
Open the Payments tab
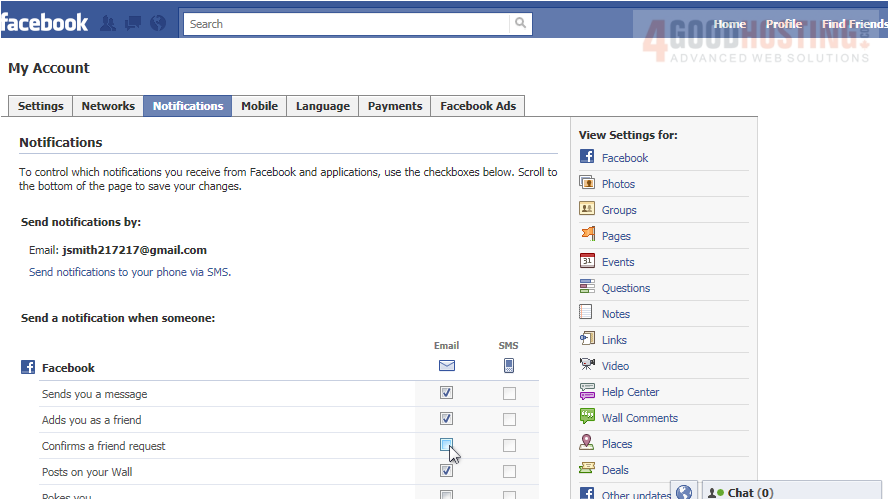coord(394,106)
